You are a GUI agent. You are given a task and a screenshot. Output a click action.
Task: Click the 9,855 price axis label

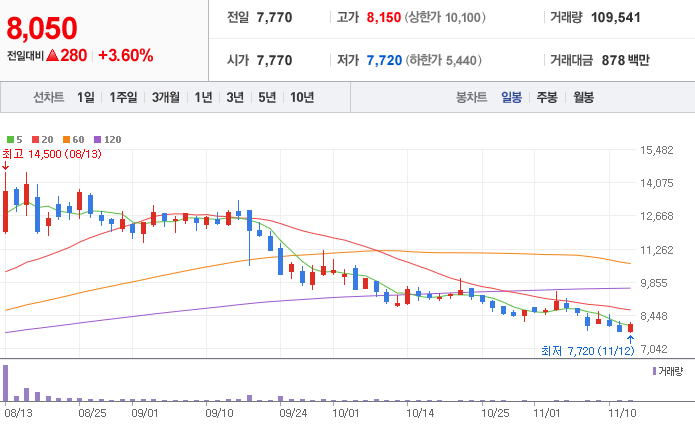[x=656, y=283]
